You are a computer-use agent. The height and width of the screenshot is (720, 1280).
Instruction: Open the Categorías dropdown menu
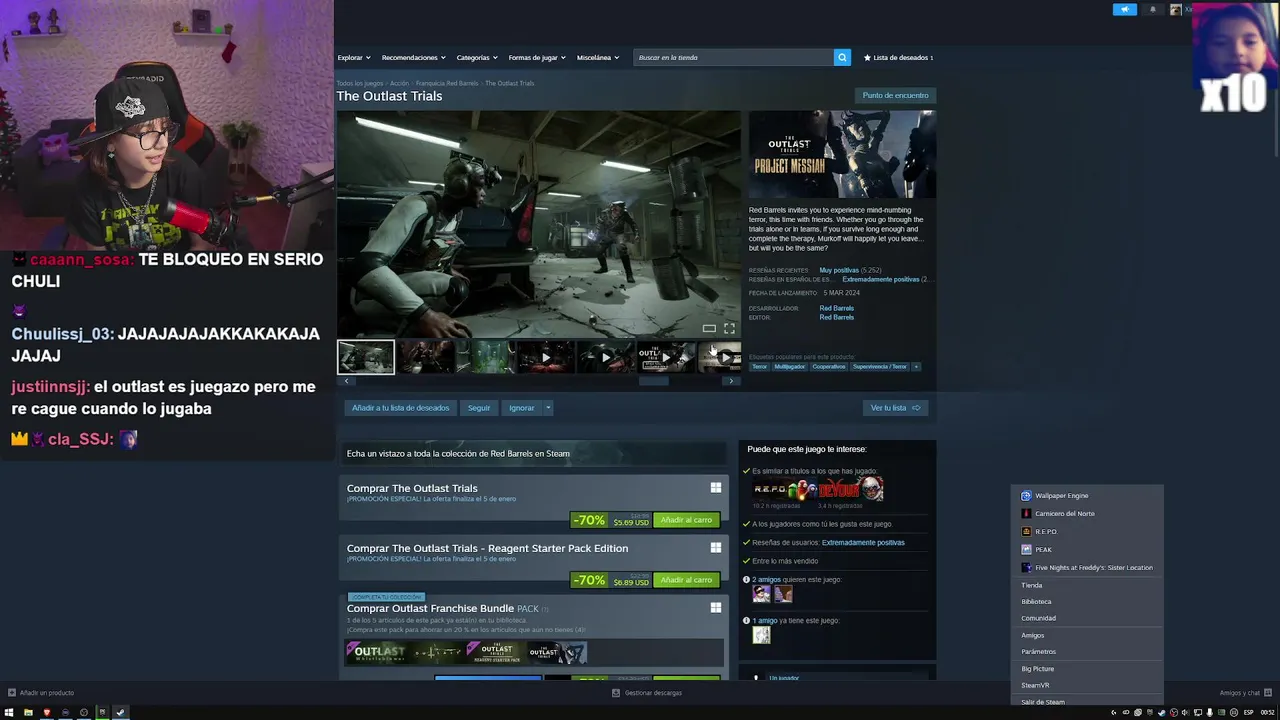(x=477, y=58)
